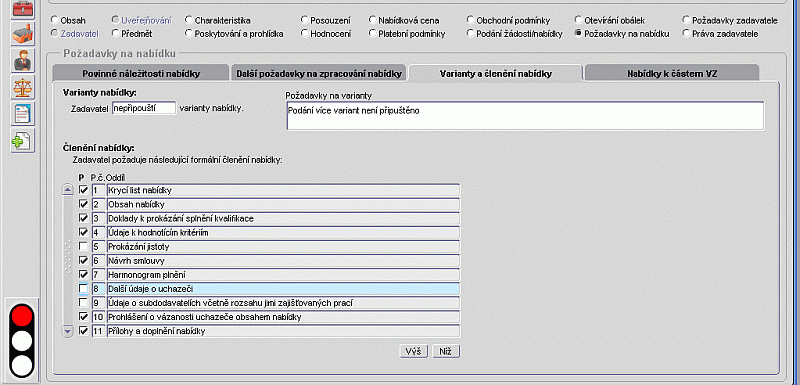The height and width of the screenshot is (385, 800).
Task: Click the Výš button
Action: pos(414,351)
